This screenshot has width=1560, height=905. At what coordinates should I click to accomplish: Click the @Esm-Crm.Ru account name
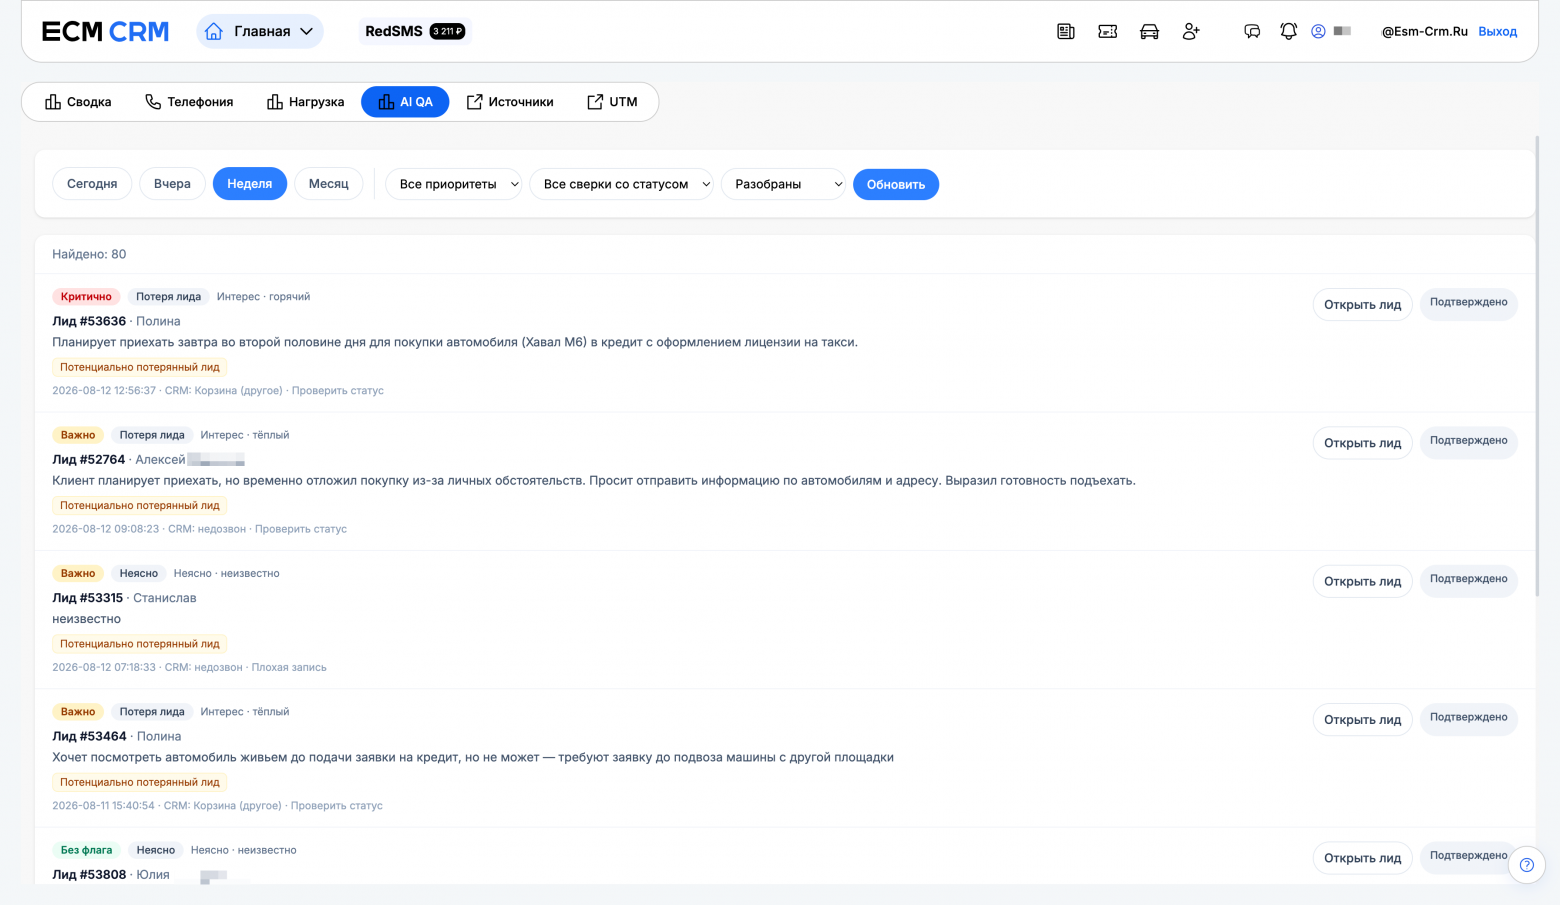coord(1424,32)
